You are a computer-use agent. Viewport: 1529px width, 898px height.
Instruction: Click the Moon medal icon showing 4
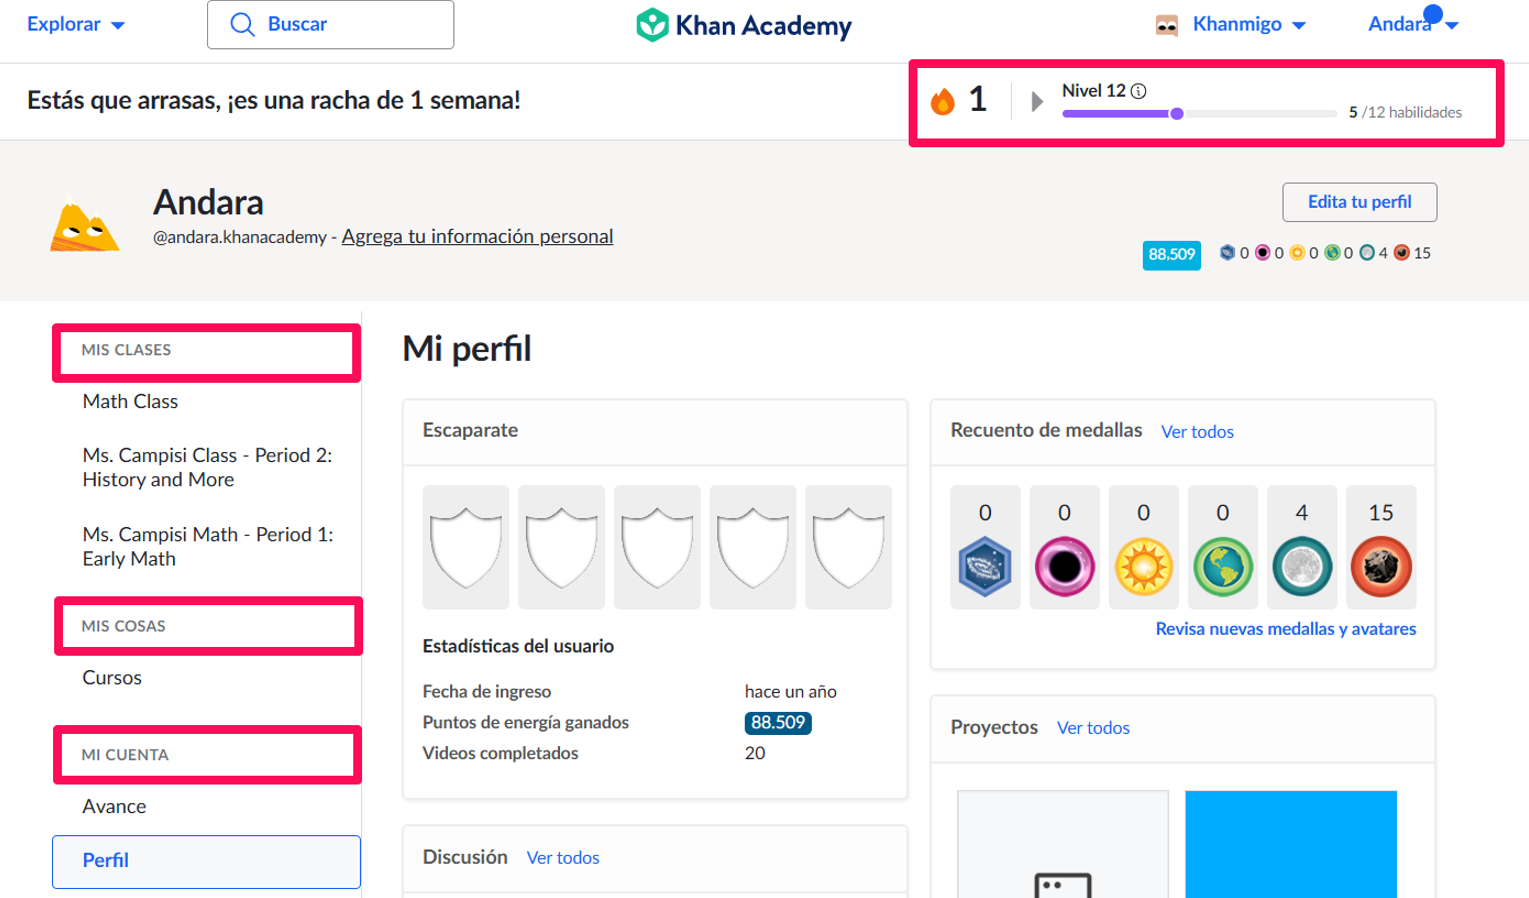click(1301, 566)
